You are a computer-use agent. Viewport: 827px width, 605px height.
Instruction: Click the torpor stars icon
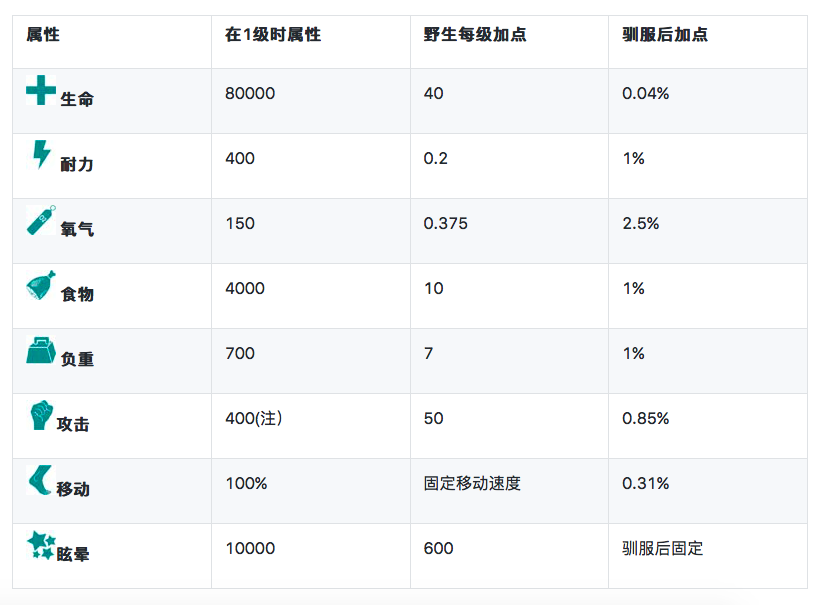tap(41, 545)
